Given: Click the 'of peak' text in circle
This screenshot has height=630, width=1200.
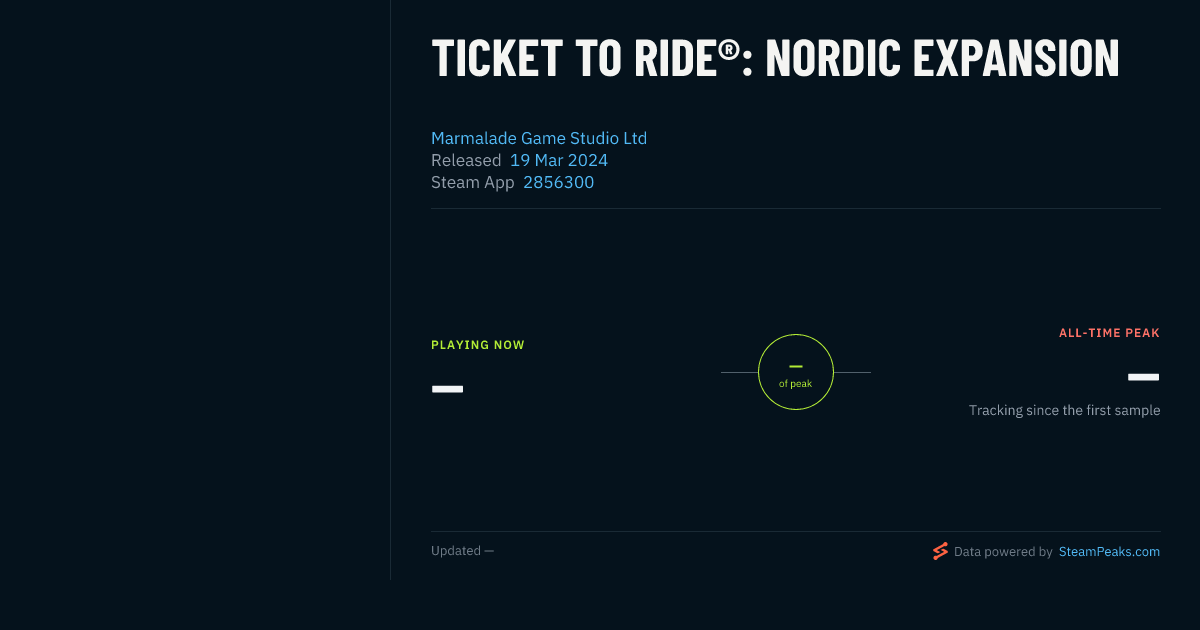Looking at the screenshot, I should pyautogui.click(x=796, y=384).
